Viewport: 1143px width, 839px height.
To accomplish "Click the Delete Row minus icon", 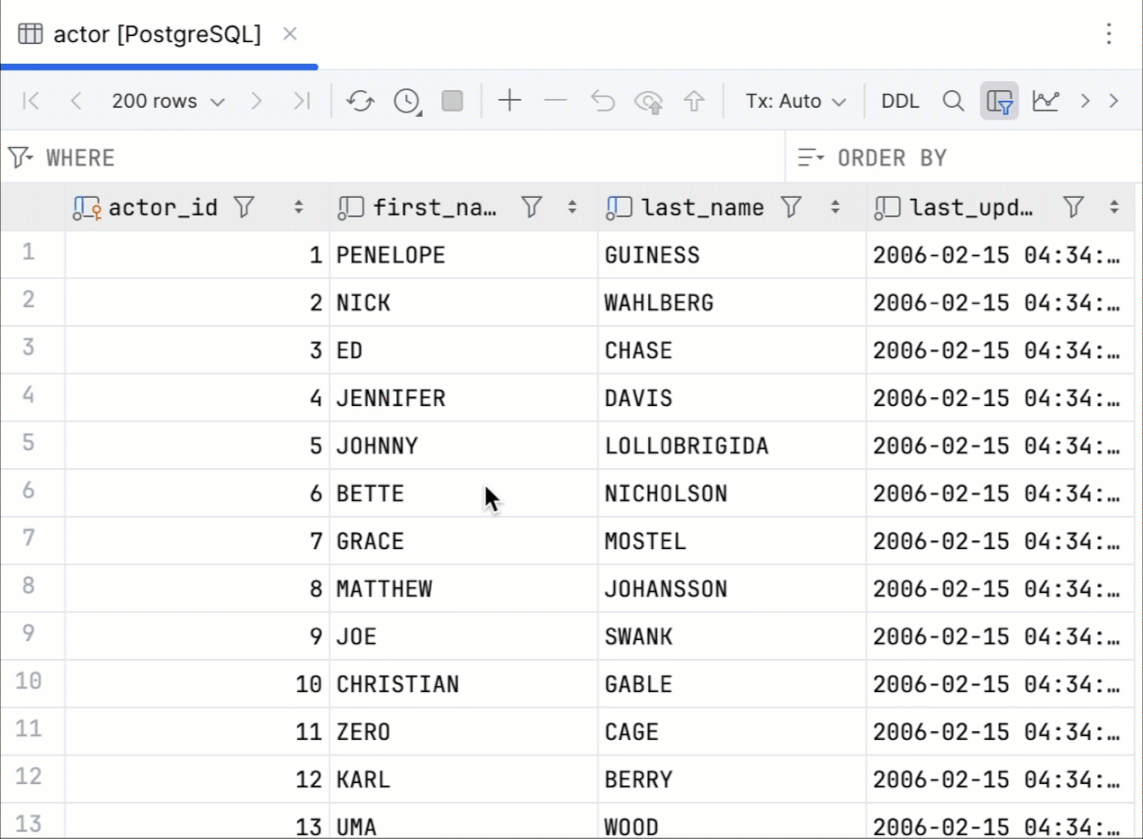I will (556, 101).
